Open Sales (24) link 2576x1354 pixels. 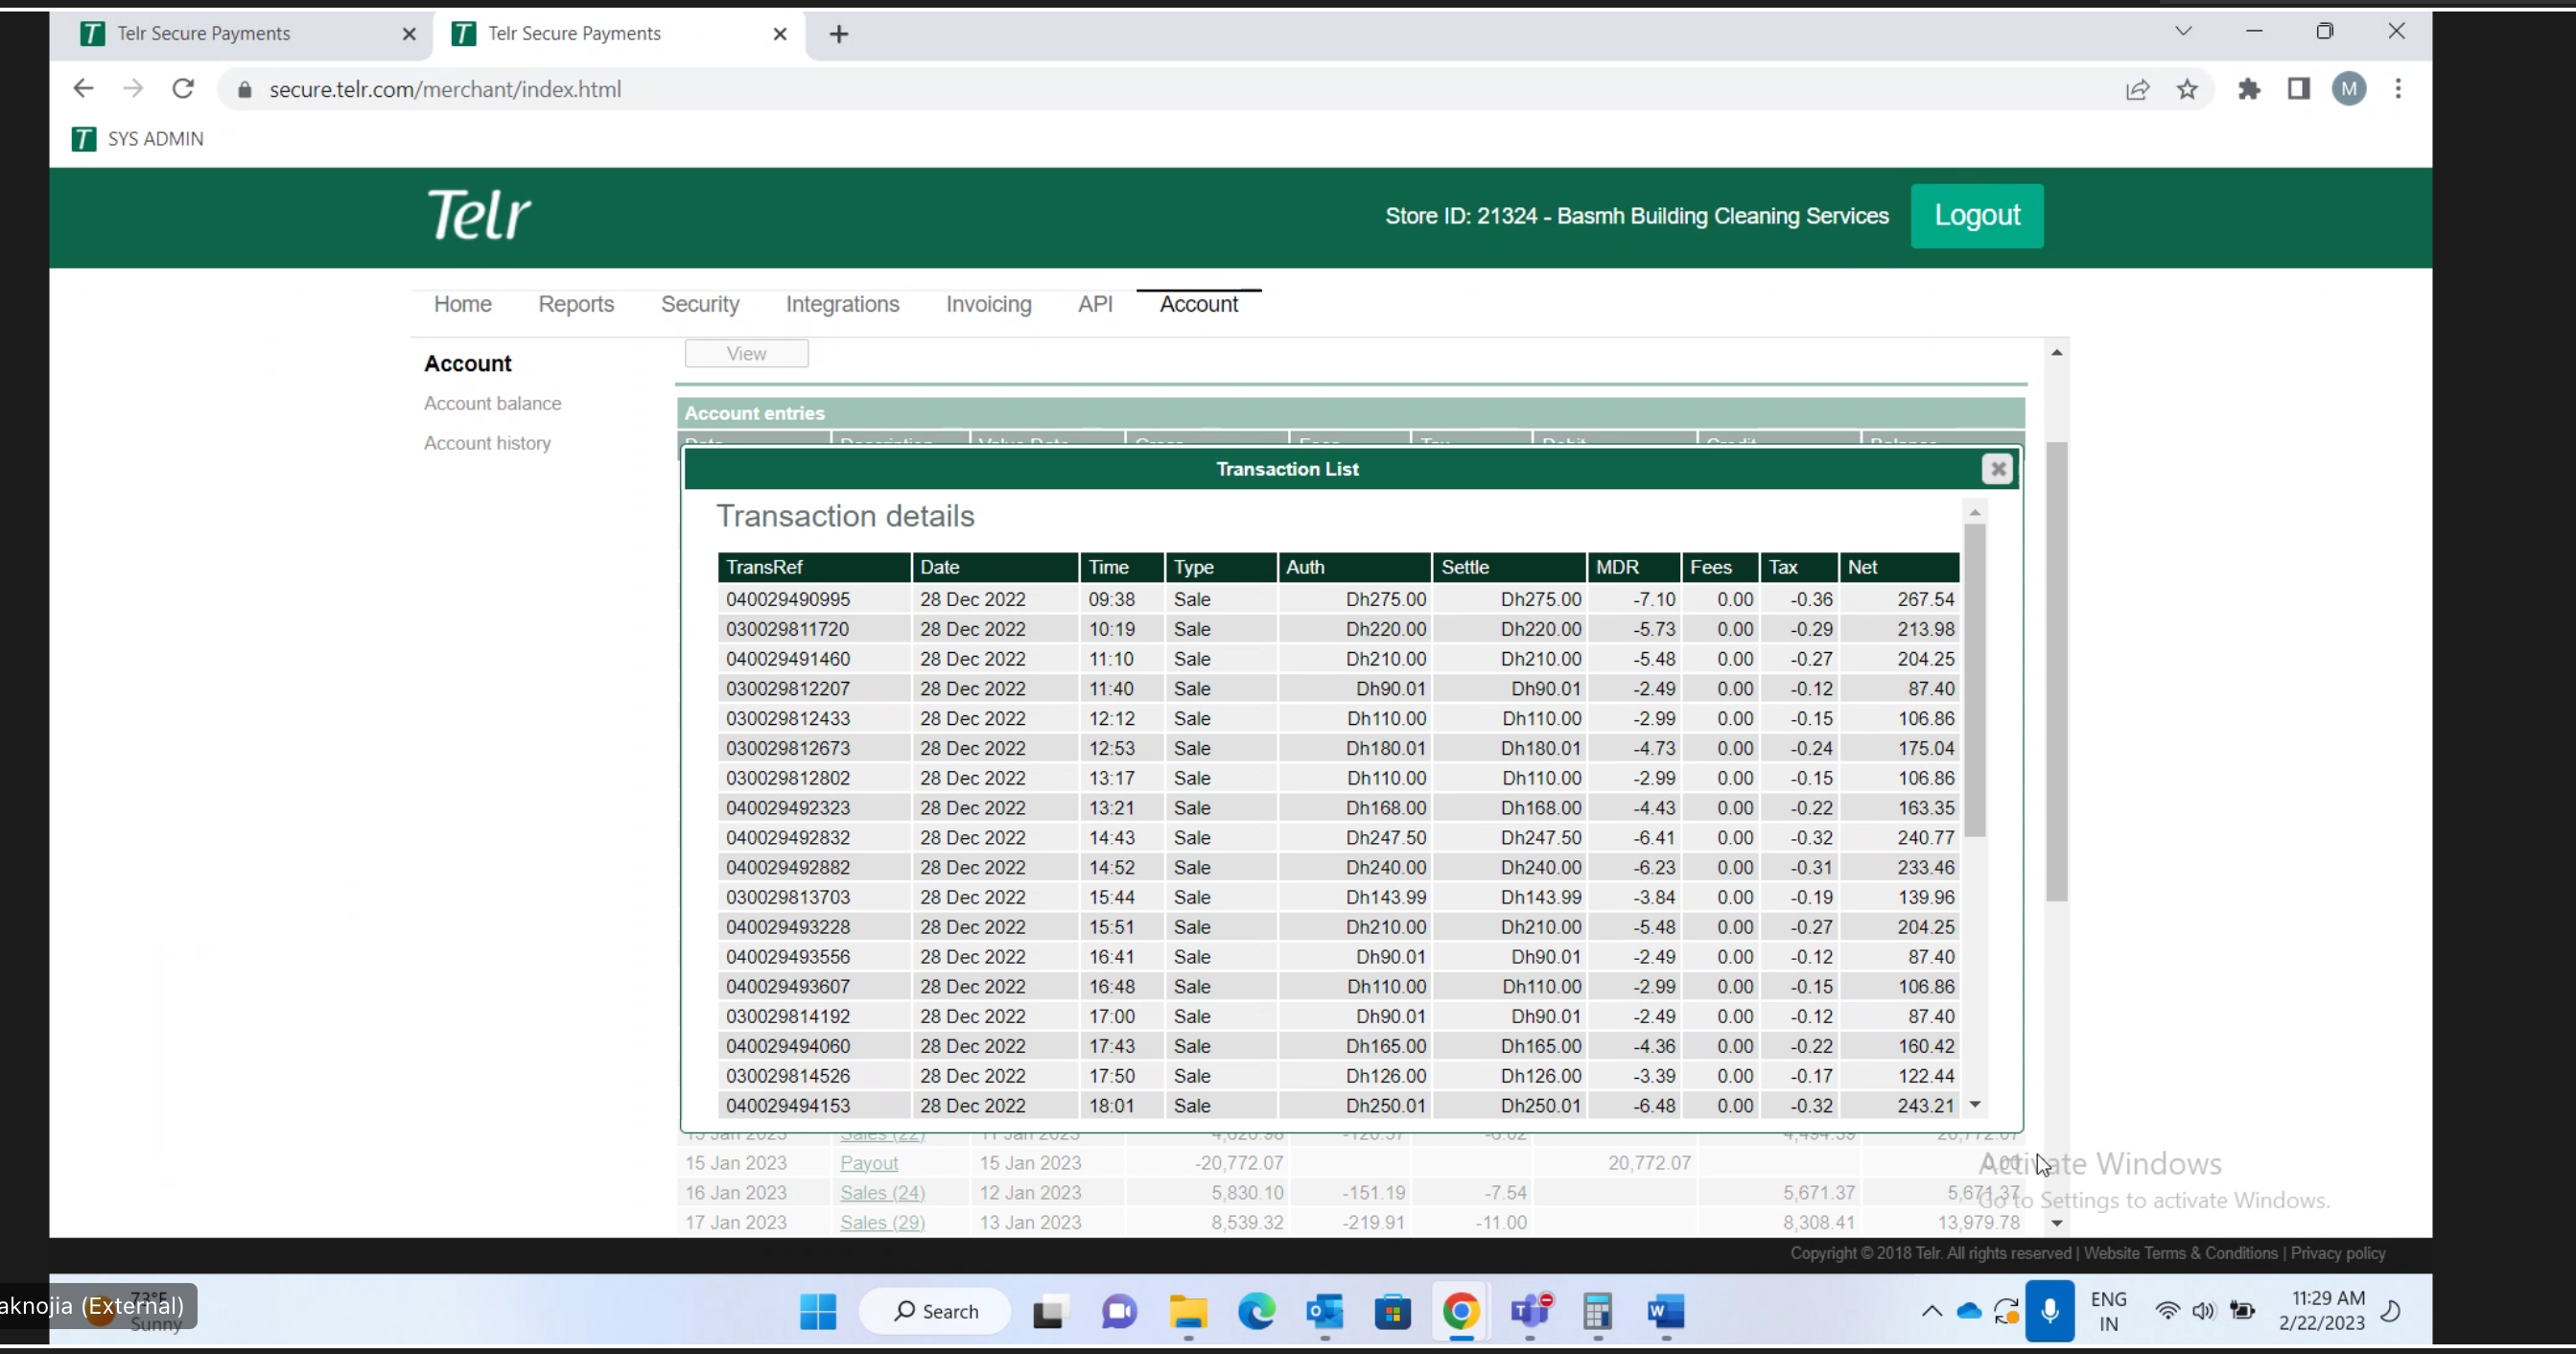883,1193
